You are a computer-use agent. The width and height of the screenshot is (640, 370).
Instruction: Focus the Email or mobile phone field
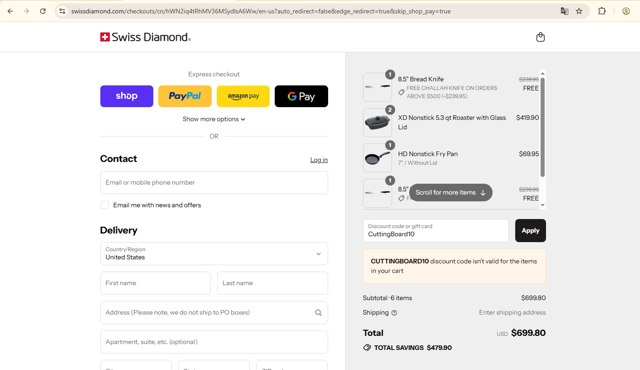pos(214,182)
